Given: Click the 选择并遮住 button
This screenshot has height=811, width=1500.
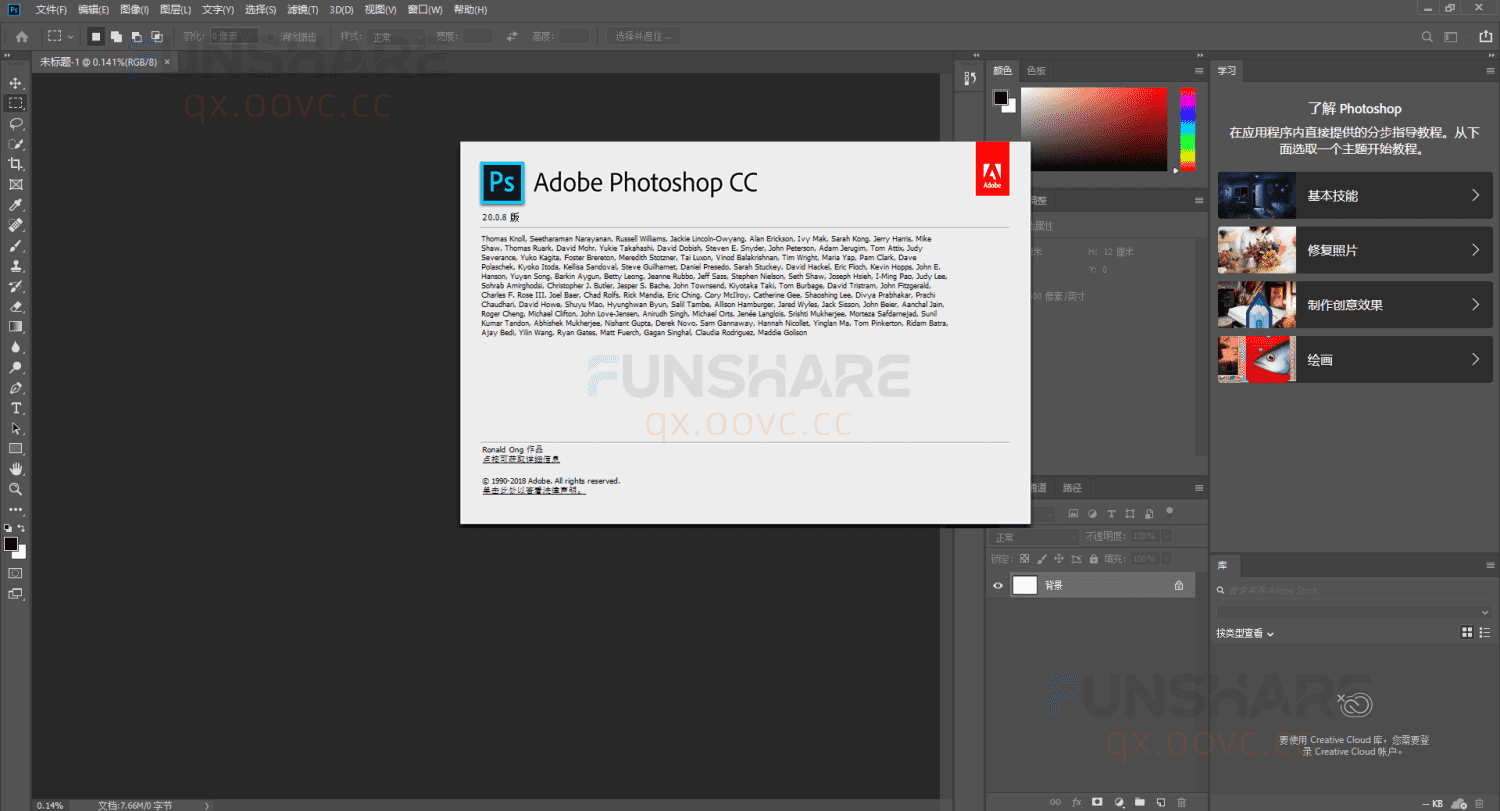Looking at the screenshot, I should coord(644,36).
